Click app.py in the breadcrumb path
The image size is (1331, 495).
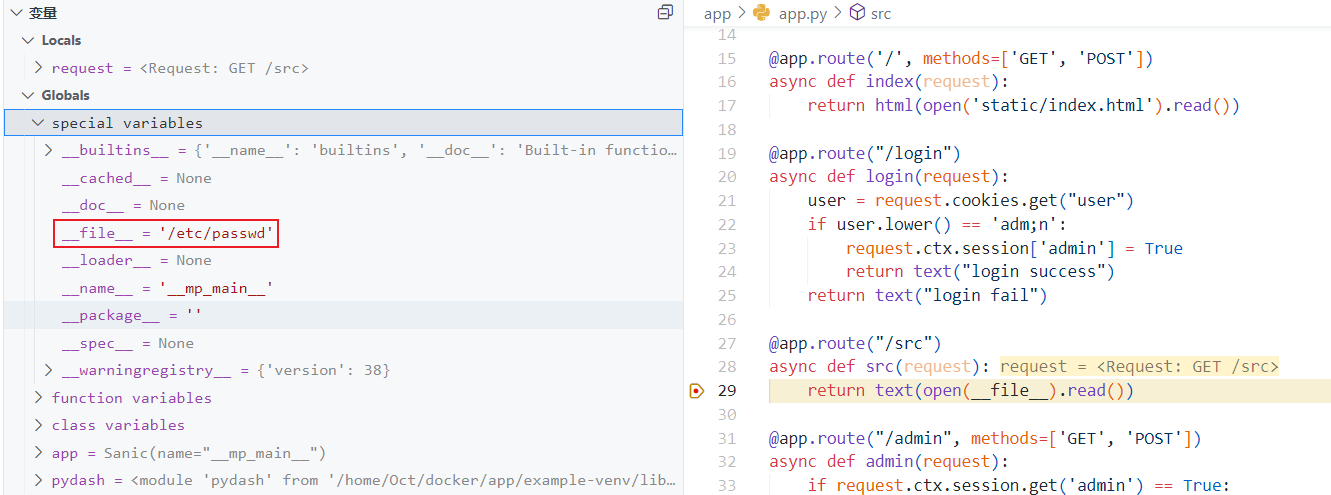pyautogui.click(x=803, y=13)
